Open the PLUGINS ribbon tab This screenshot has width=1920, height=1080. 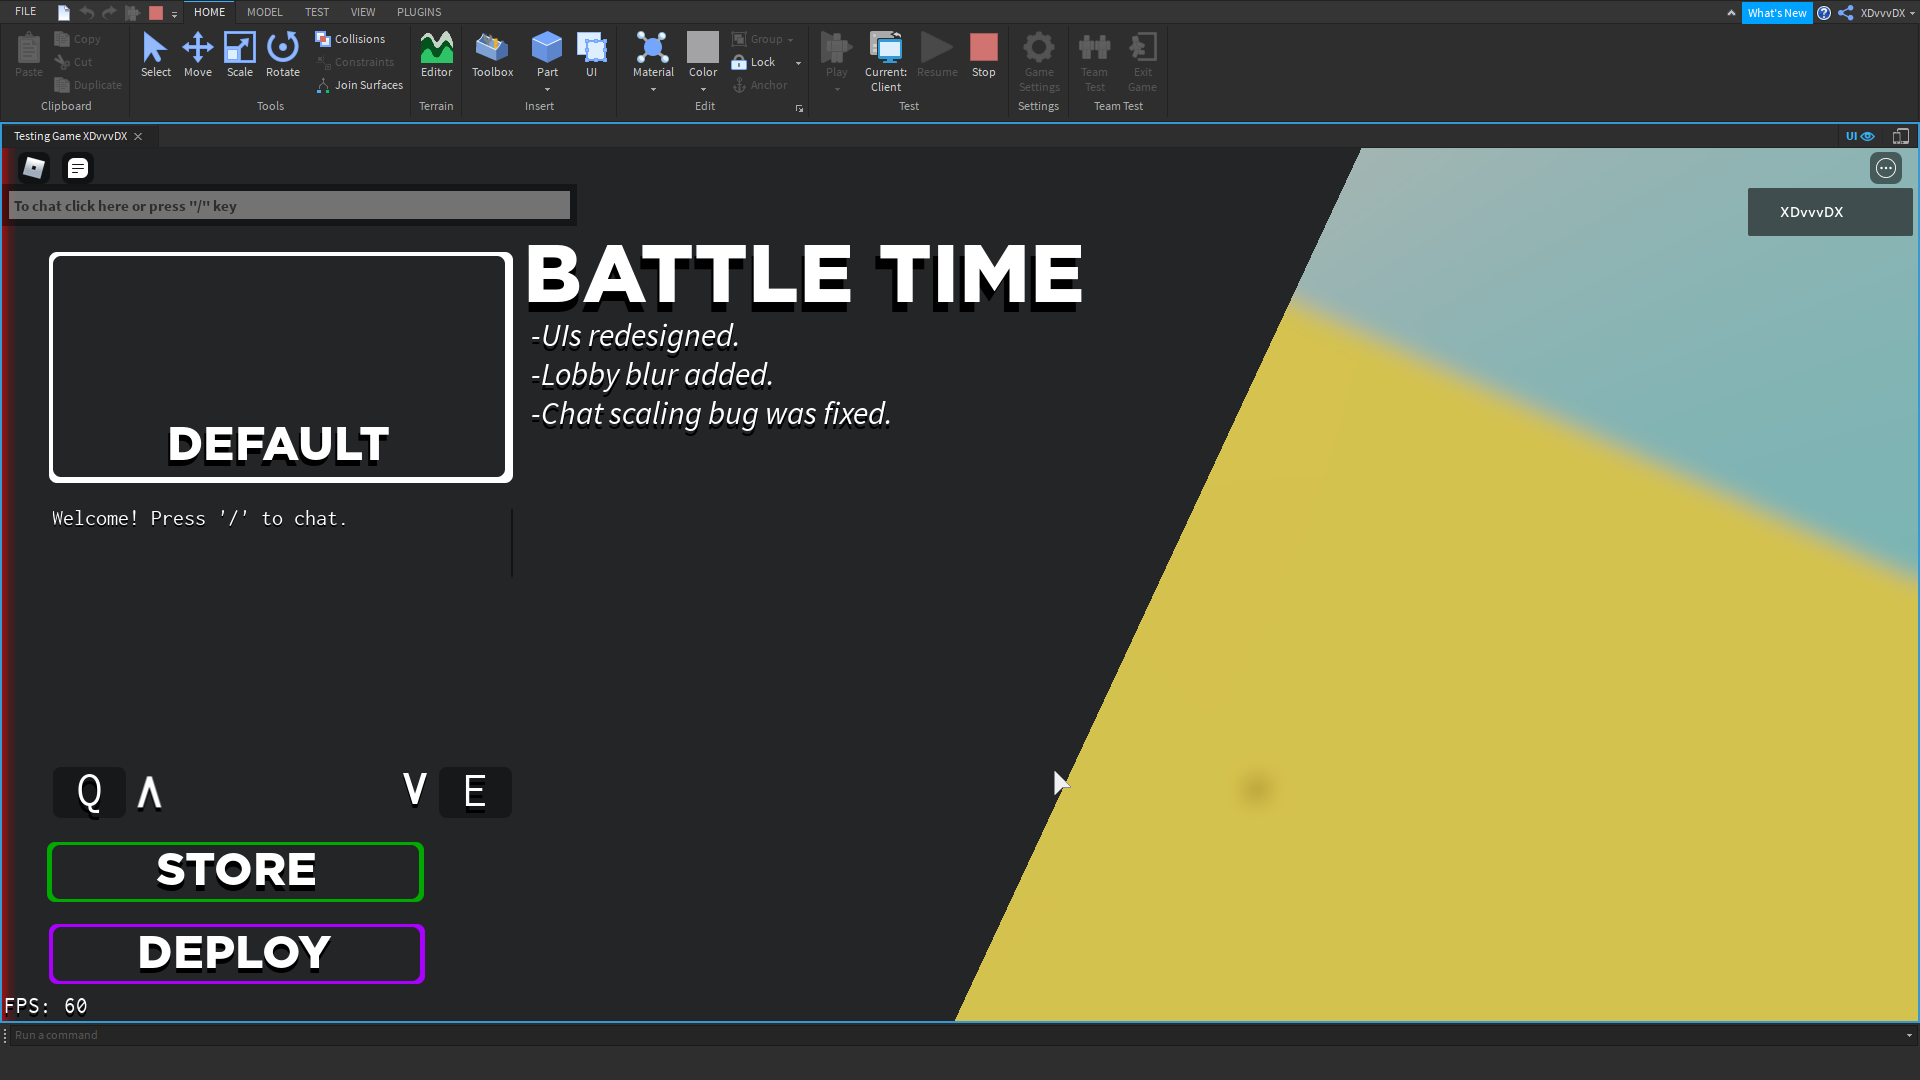click(418, 12)
